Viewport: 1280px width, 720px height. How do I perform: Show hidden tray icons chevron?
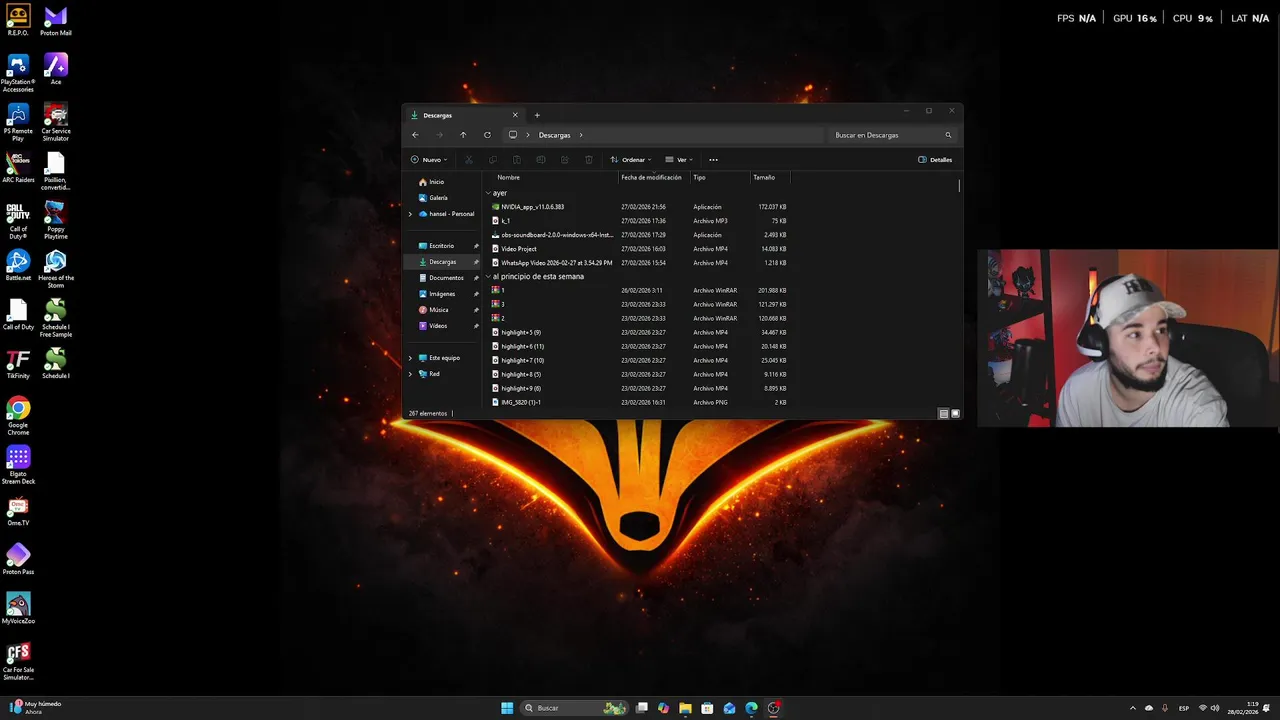click(1132, 708)
